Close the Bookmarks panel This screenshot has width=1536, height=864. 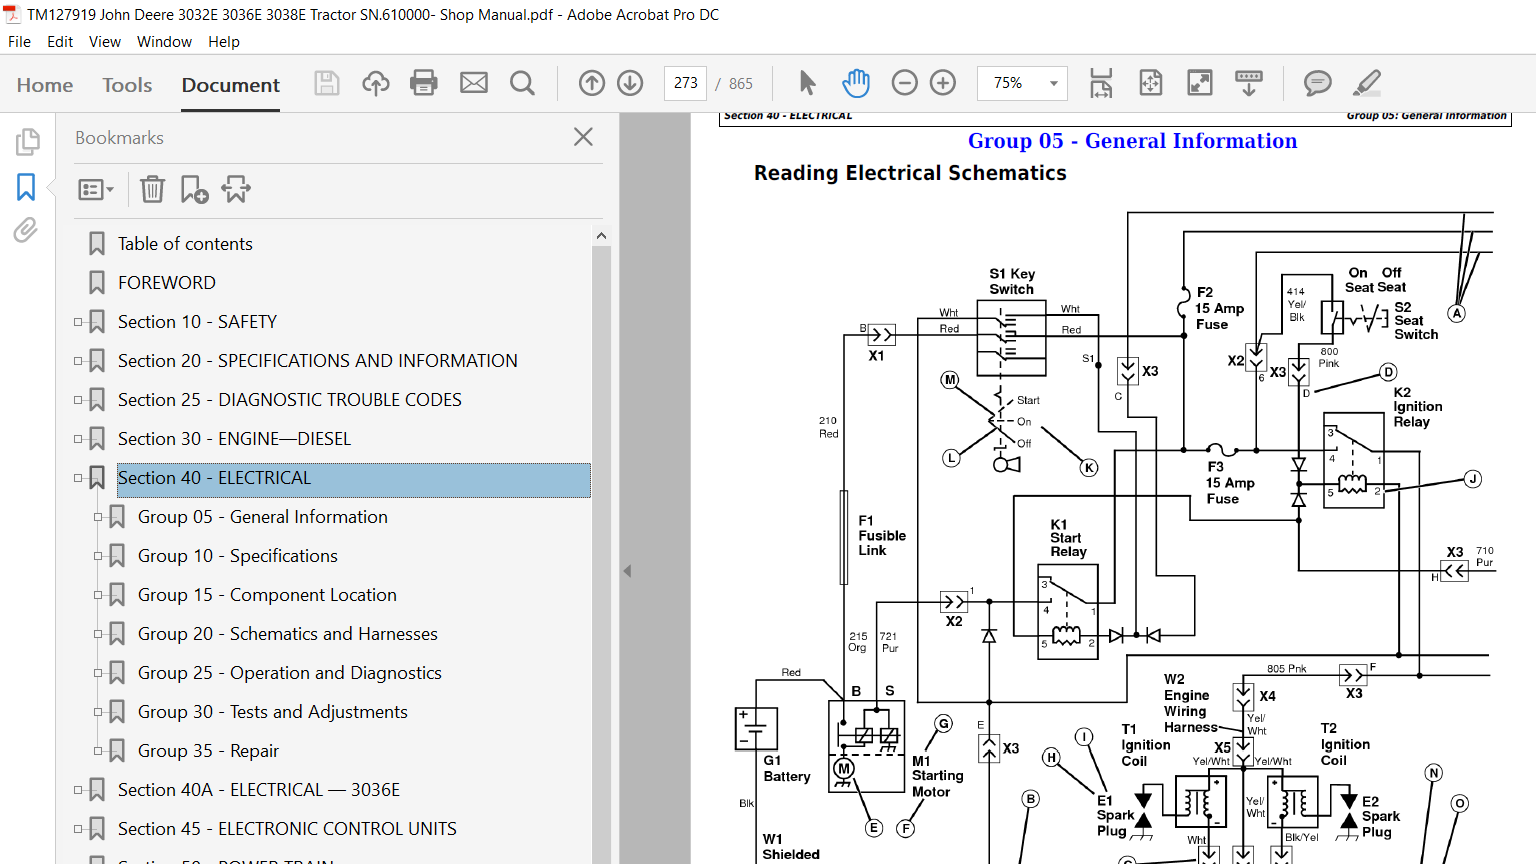tap(584, 136)
